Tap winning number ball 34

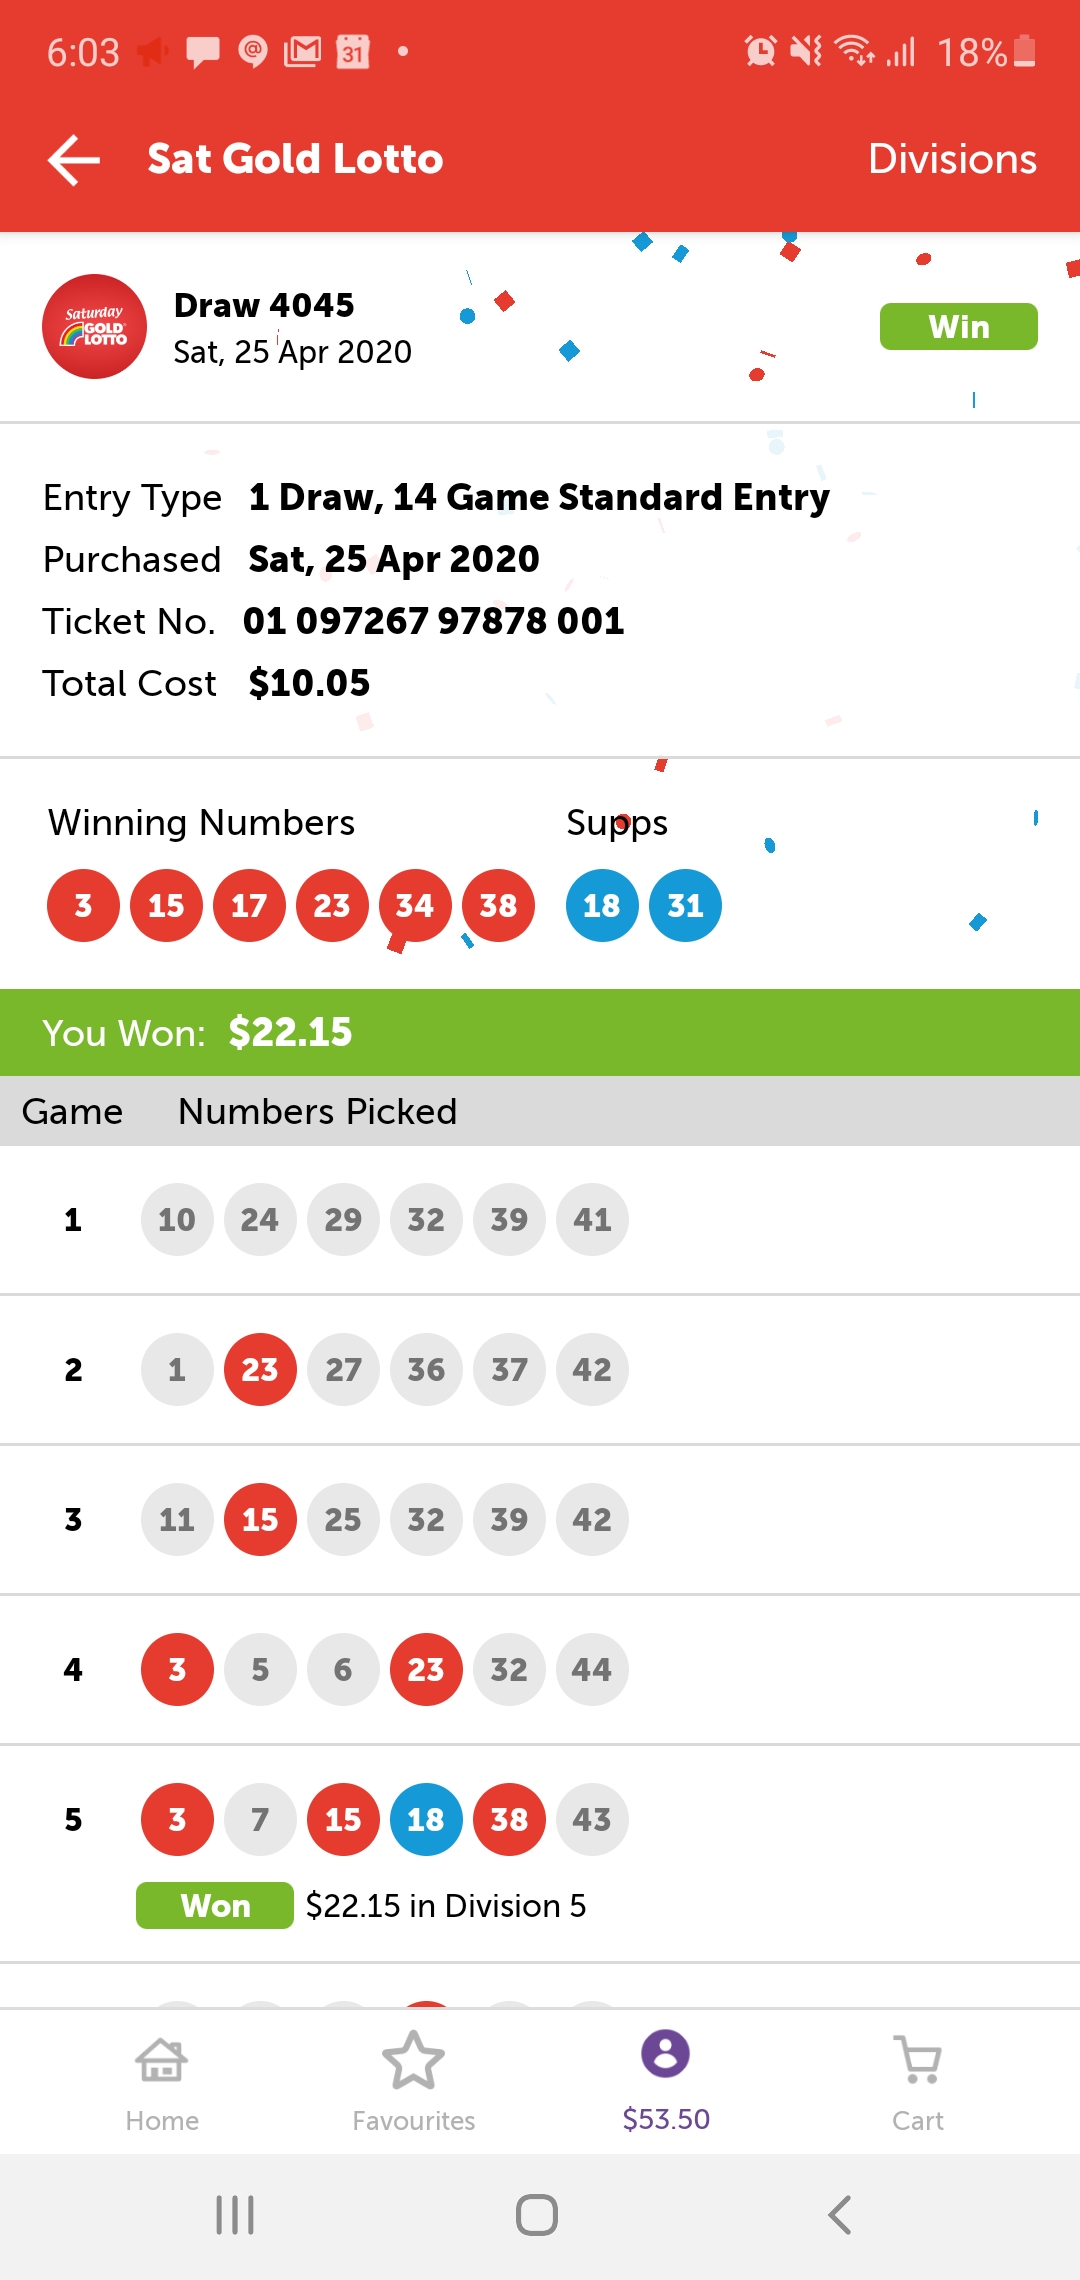click(415, 906)
